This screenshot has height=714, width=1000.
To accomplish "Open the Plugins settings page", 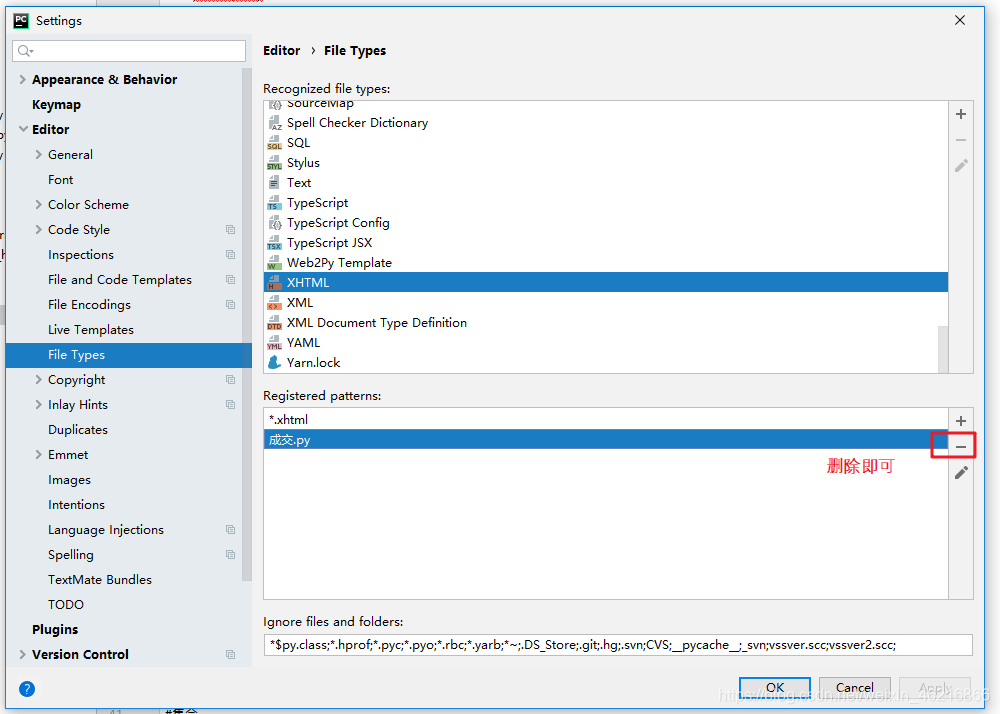I will tap(55, 630).
